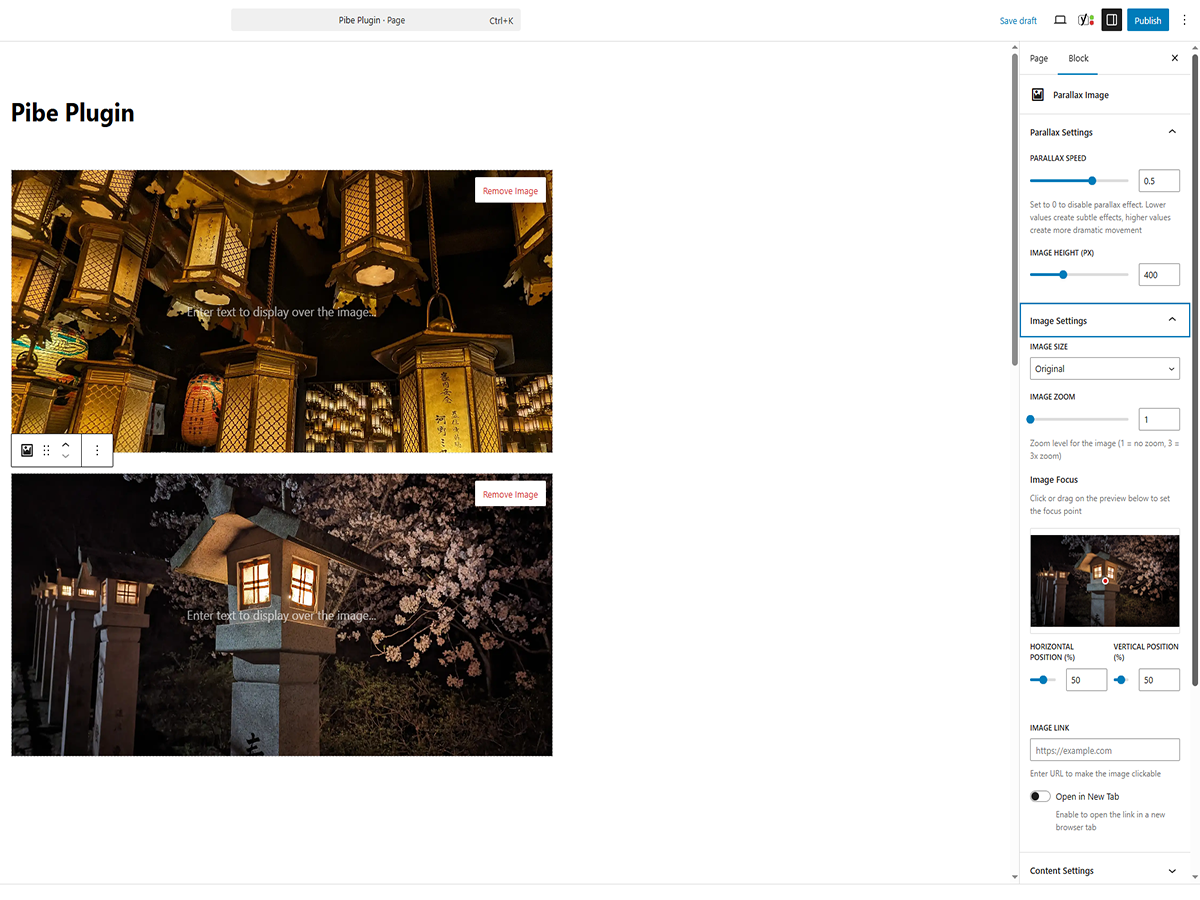The image size is (1200, 900).
Task: Toggle Open in New Tab switch
Action: coord(1040,797)
